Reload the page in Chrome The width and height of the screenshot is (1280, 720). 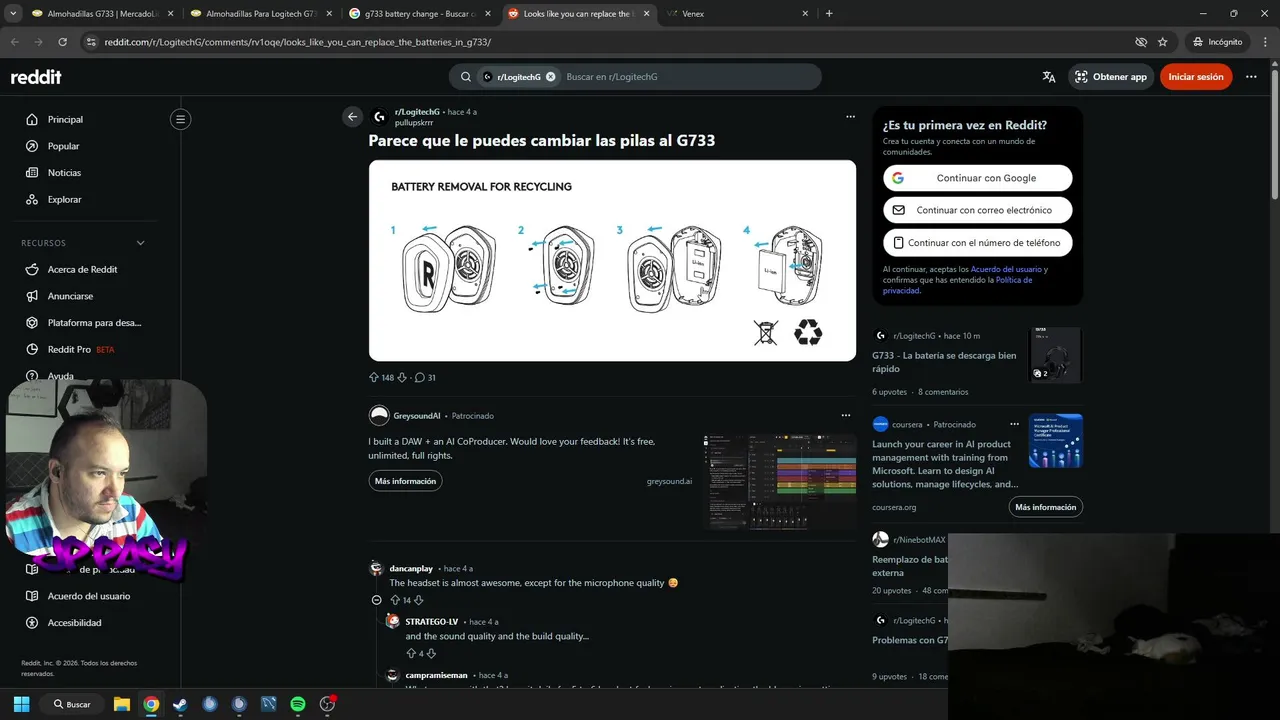[x=63, y=42]
